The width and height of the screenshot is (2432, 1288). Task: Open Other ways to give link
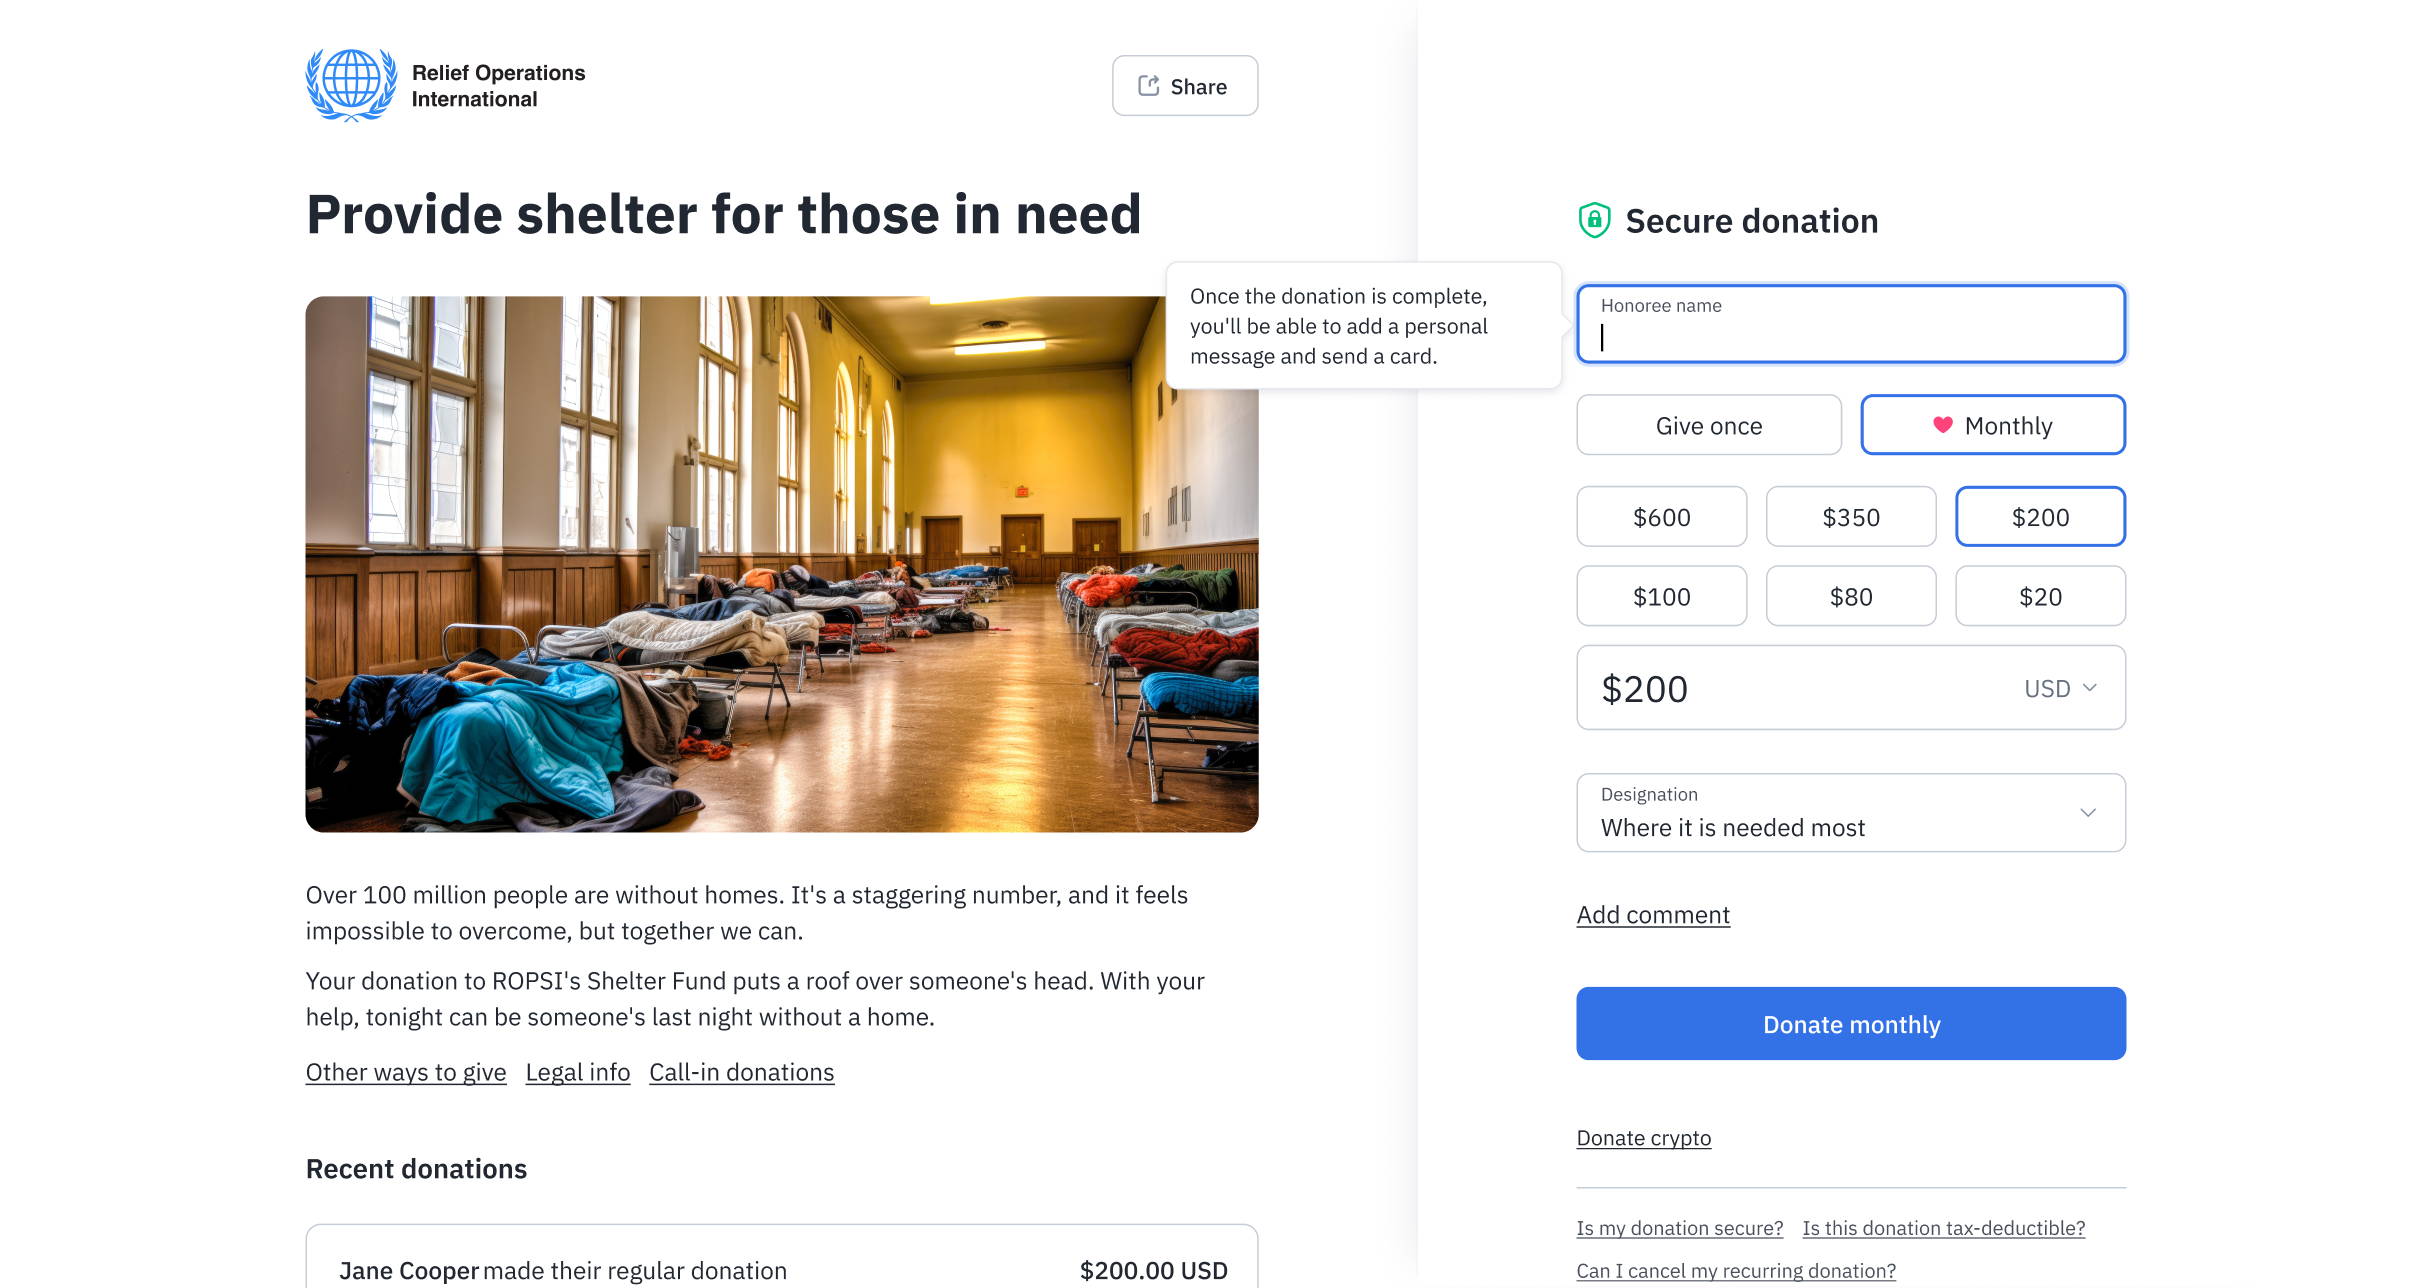(405, 1072)
